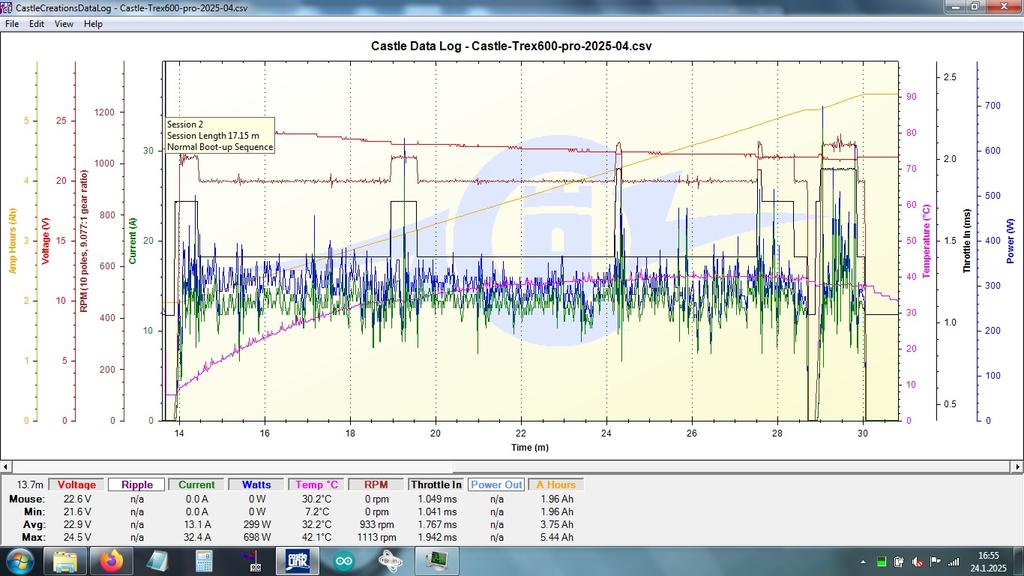Toggle the Current graph series

pyautogui.click(x=197, y=484)
